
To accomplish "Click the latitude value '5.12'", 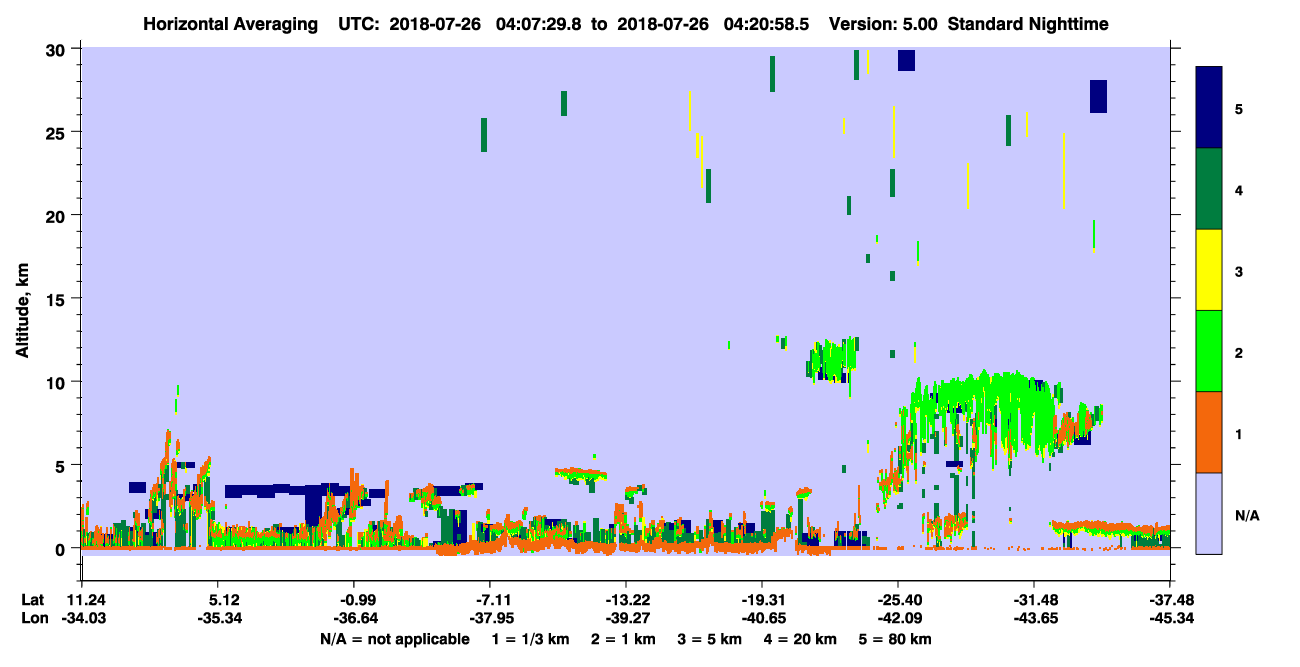I will click(x=218, y=600).
